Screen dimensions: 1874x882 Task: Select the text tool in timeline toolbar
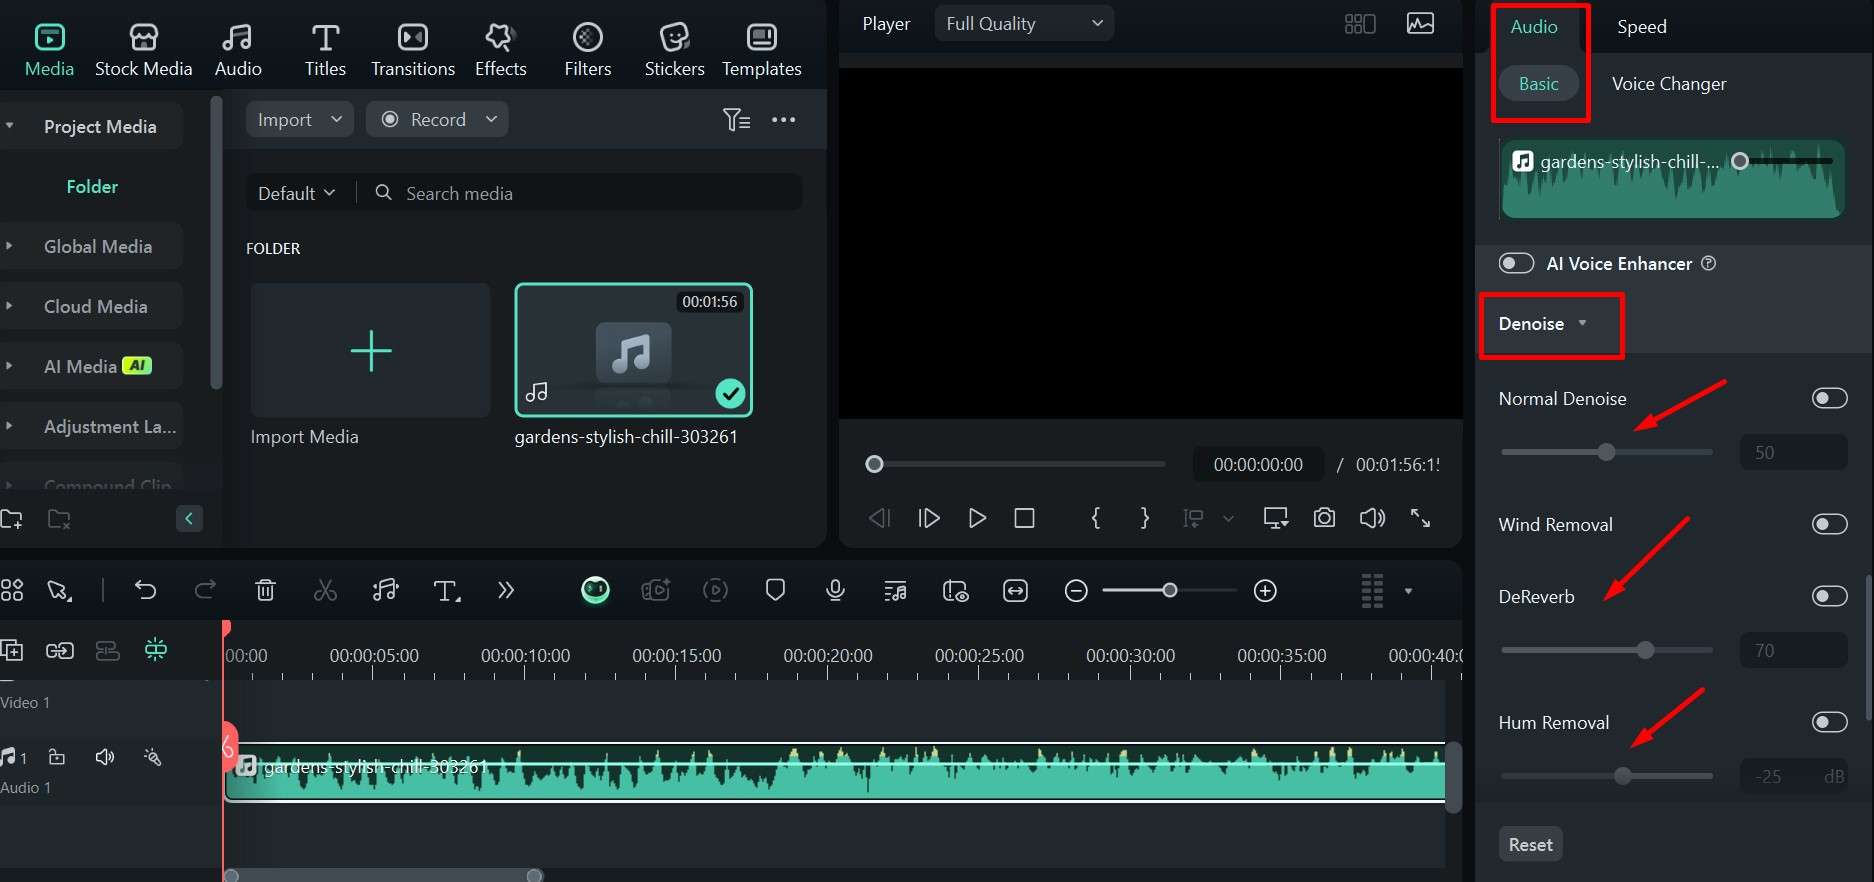point(446,591)
